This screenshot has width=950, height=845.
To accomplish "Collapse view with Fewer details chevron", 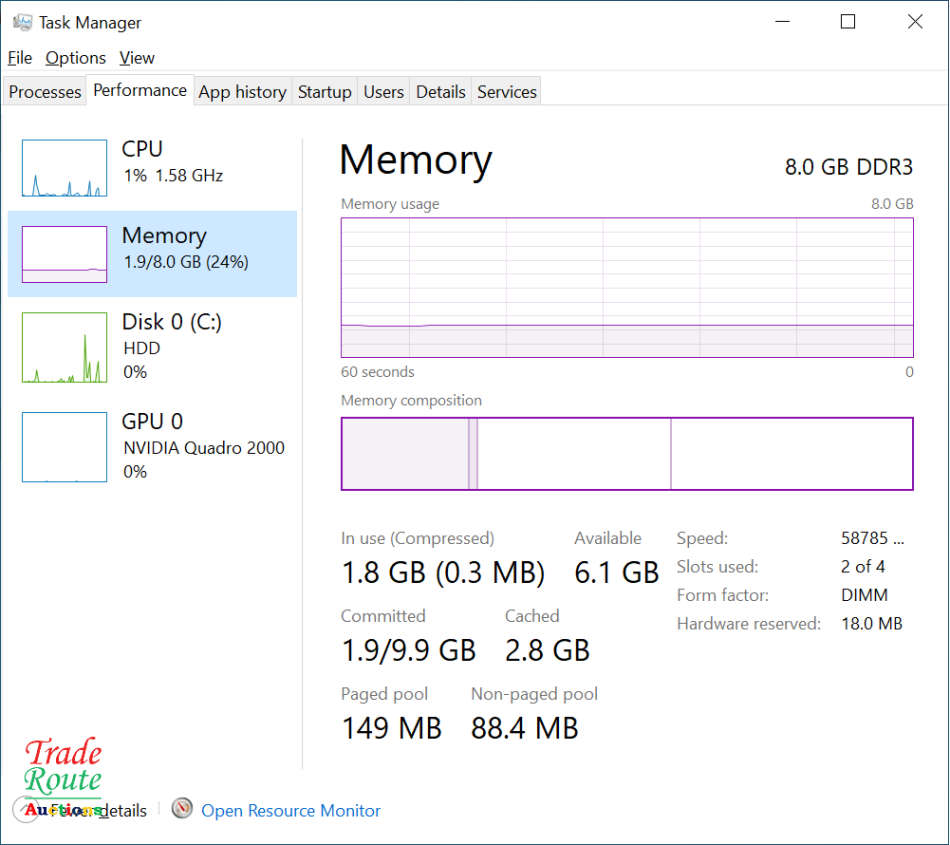I will (x=24, y=809).
